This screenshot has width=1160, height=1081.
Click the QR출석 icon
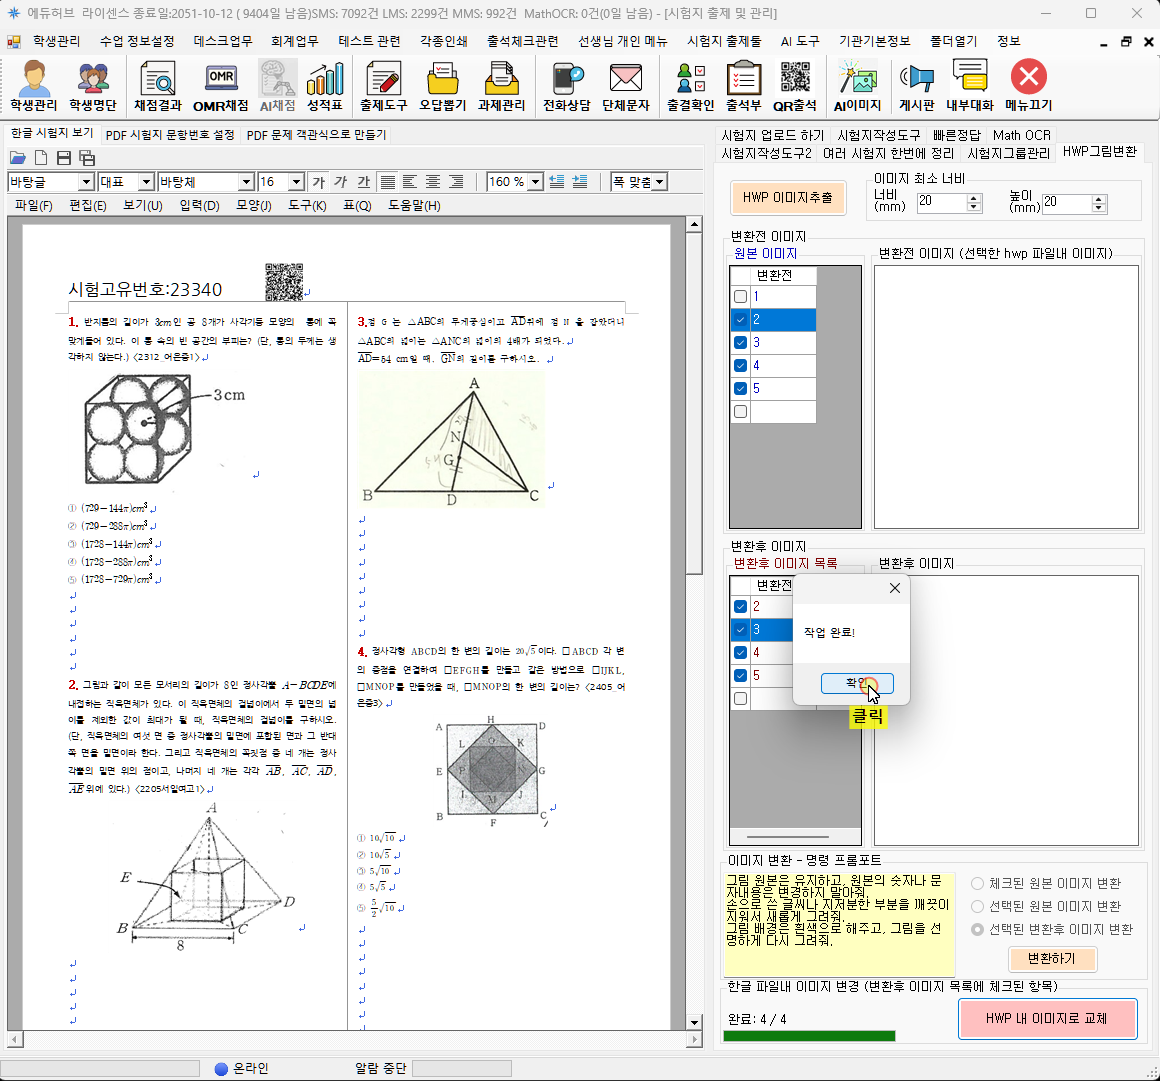795,85
